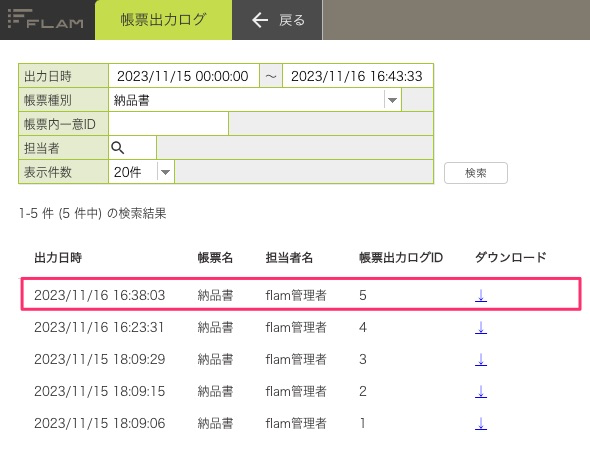The image size is (590, 471).
Task: Download the delivery note with log ID 2
Action: (x=481, y=391)
